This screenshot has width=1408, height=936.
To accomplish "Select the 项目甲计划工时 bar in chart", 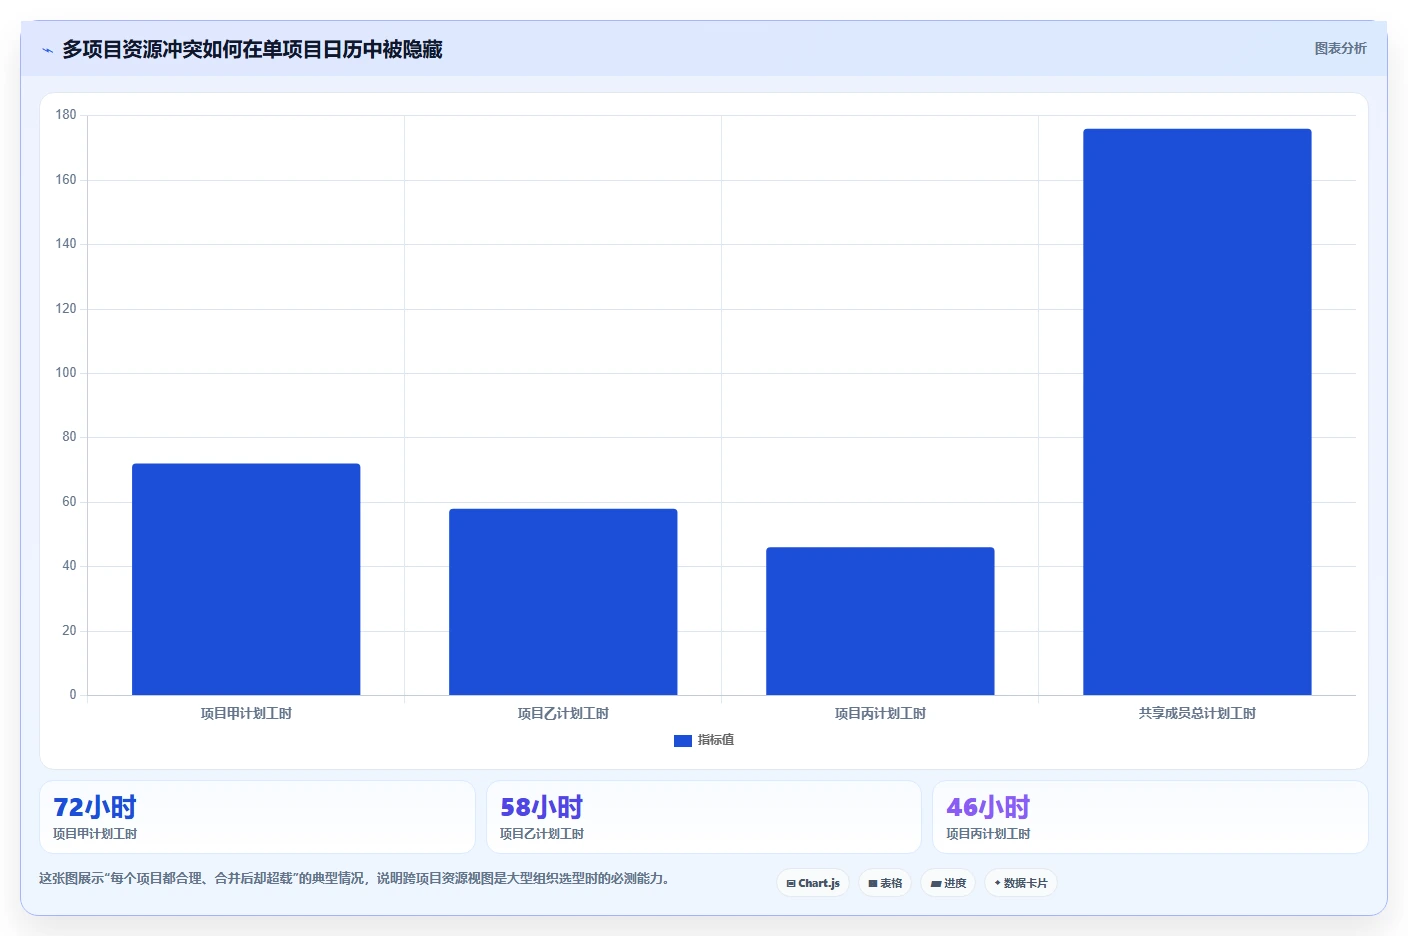I will coord(246,579).
